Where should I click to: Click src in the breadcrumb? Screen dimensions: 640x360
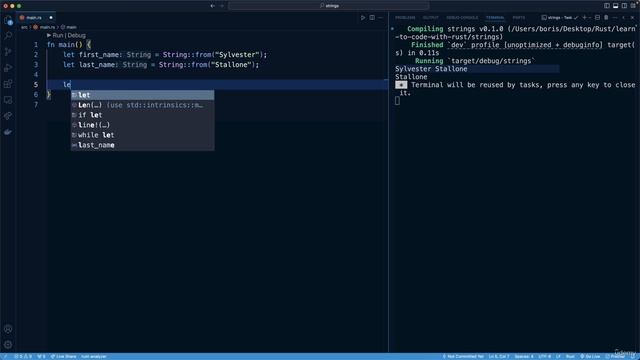click(24, 27)
